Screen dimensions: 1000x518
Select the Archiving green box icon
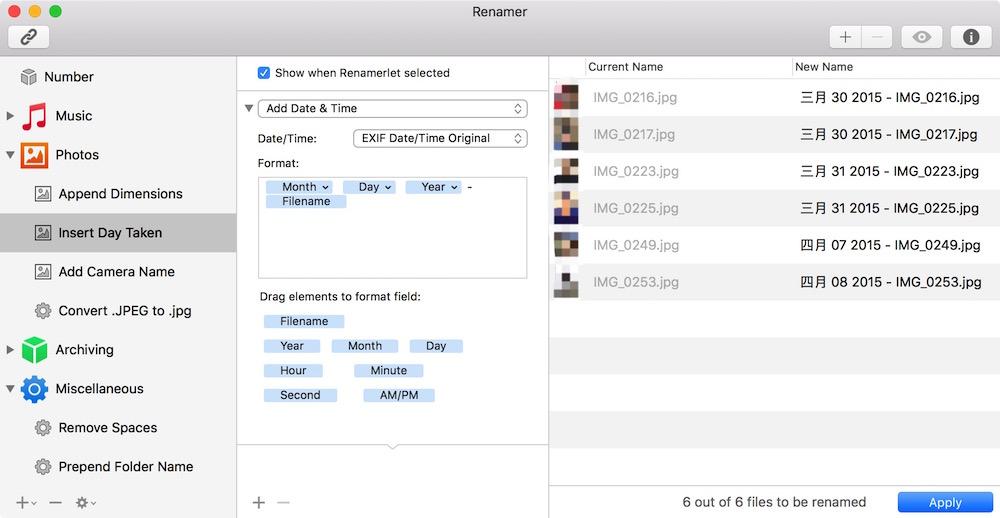point(34,350)
